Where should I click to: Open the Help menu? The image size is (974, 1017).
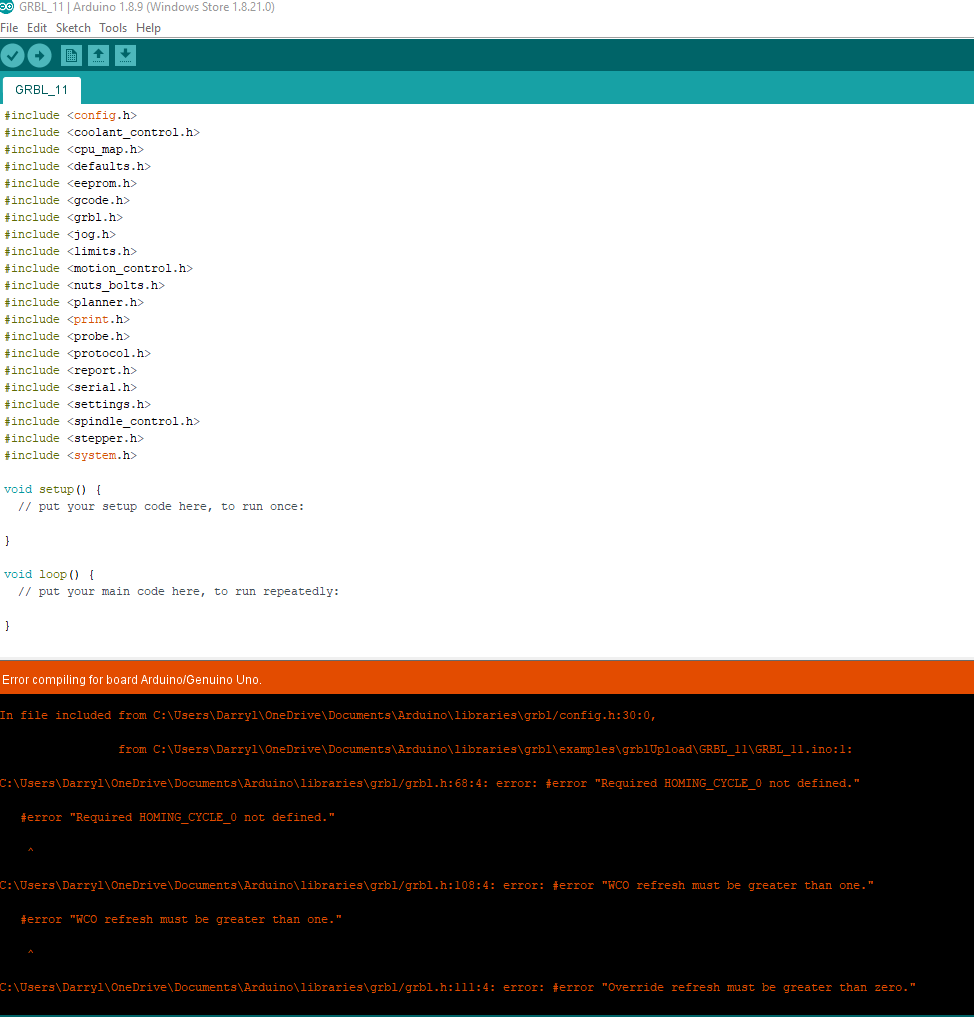click(148, 27)
